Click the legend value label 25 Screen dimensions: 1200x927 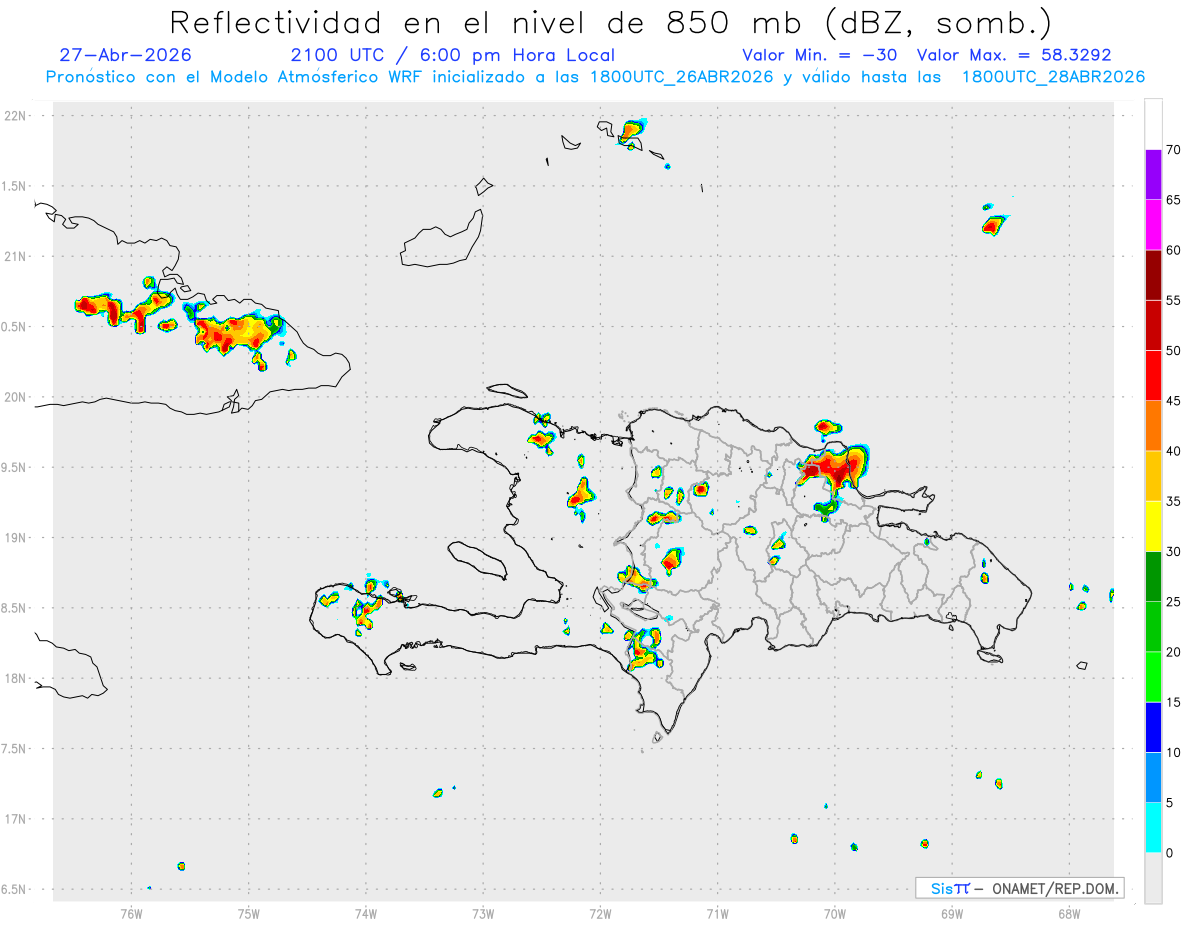(x=1174, y=602)
